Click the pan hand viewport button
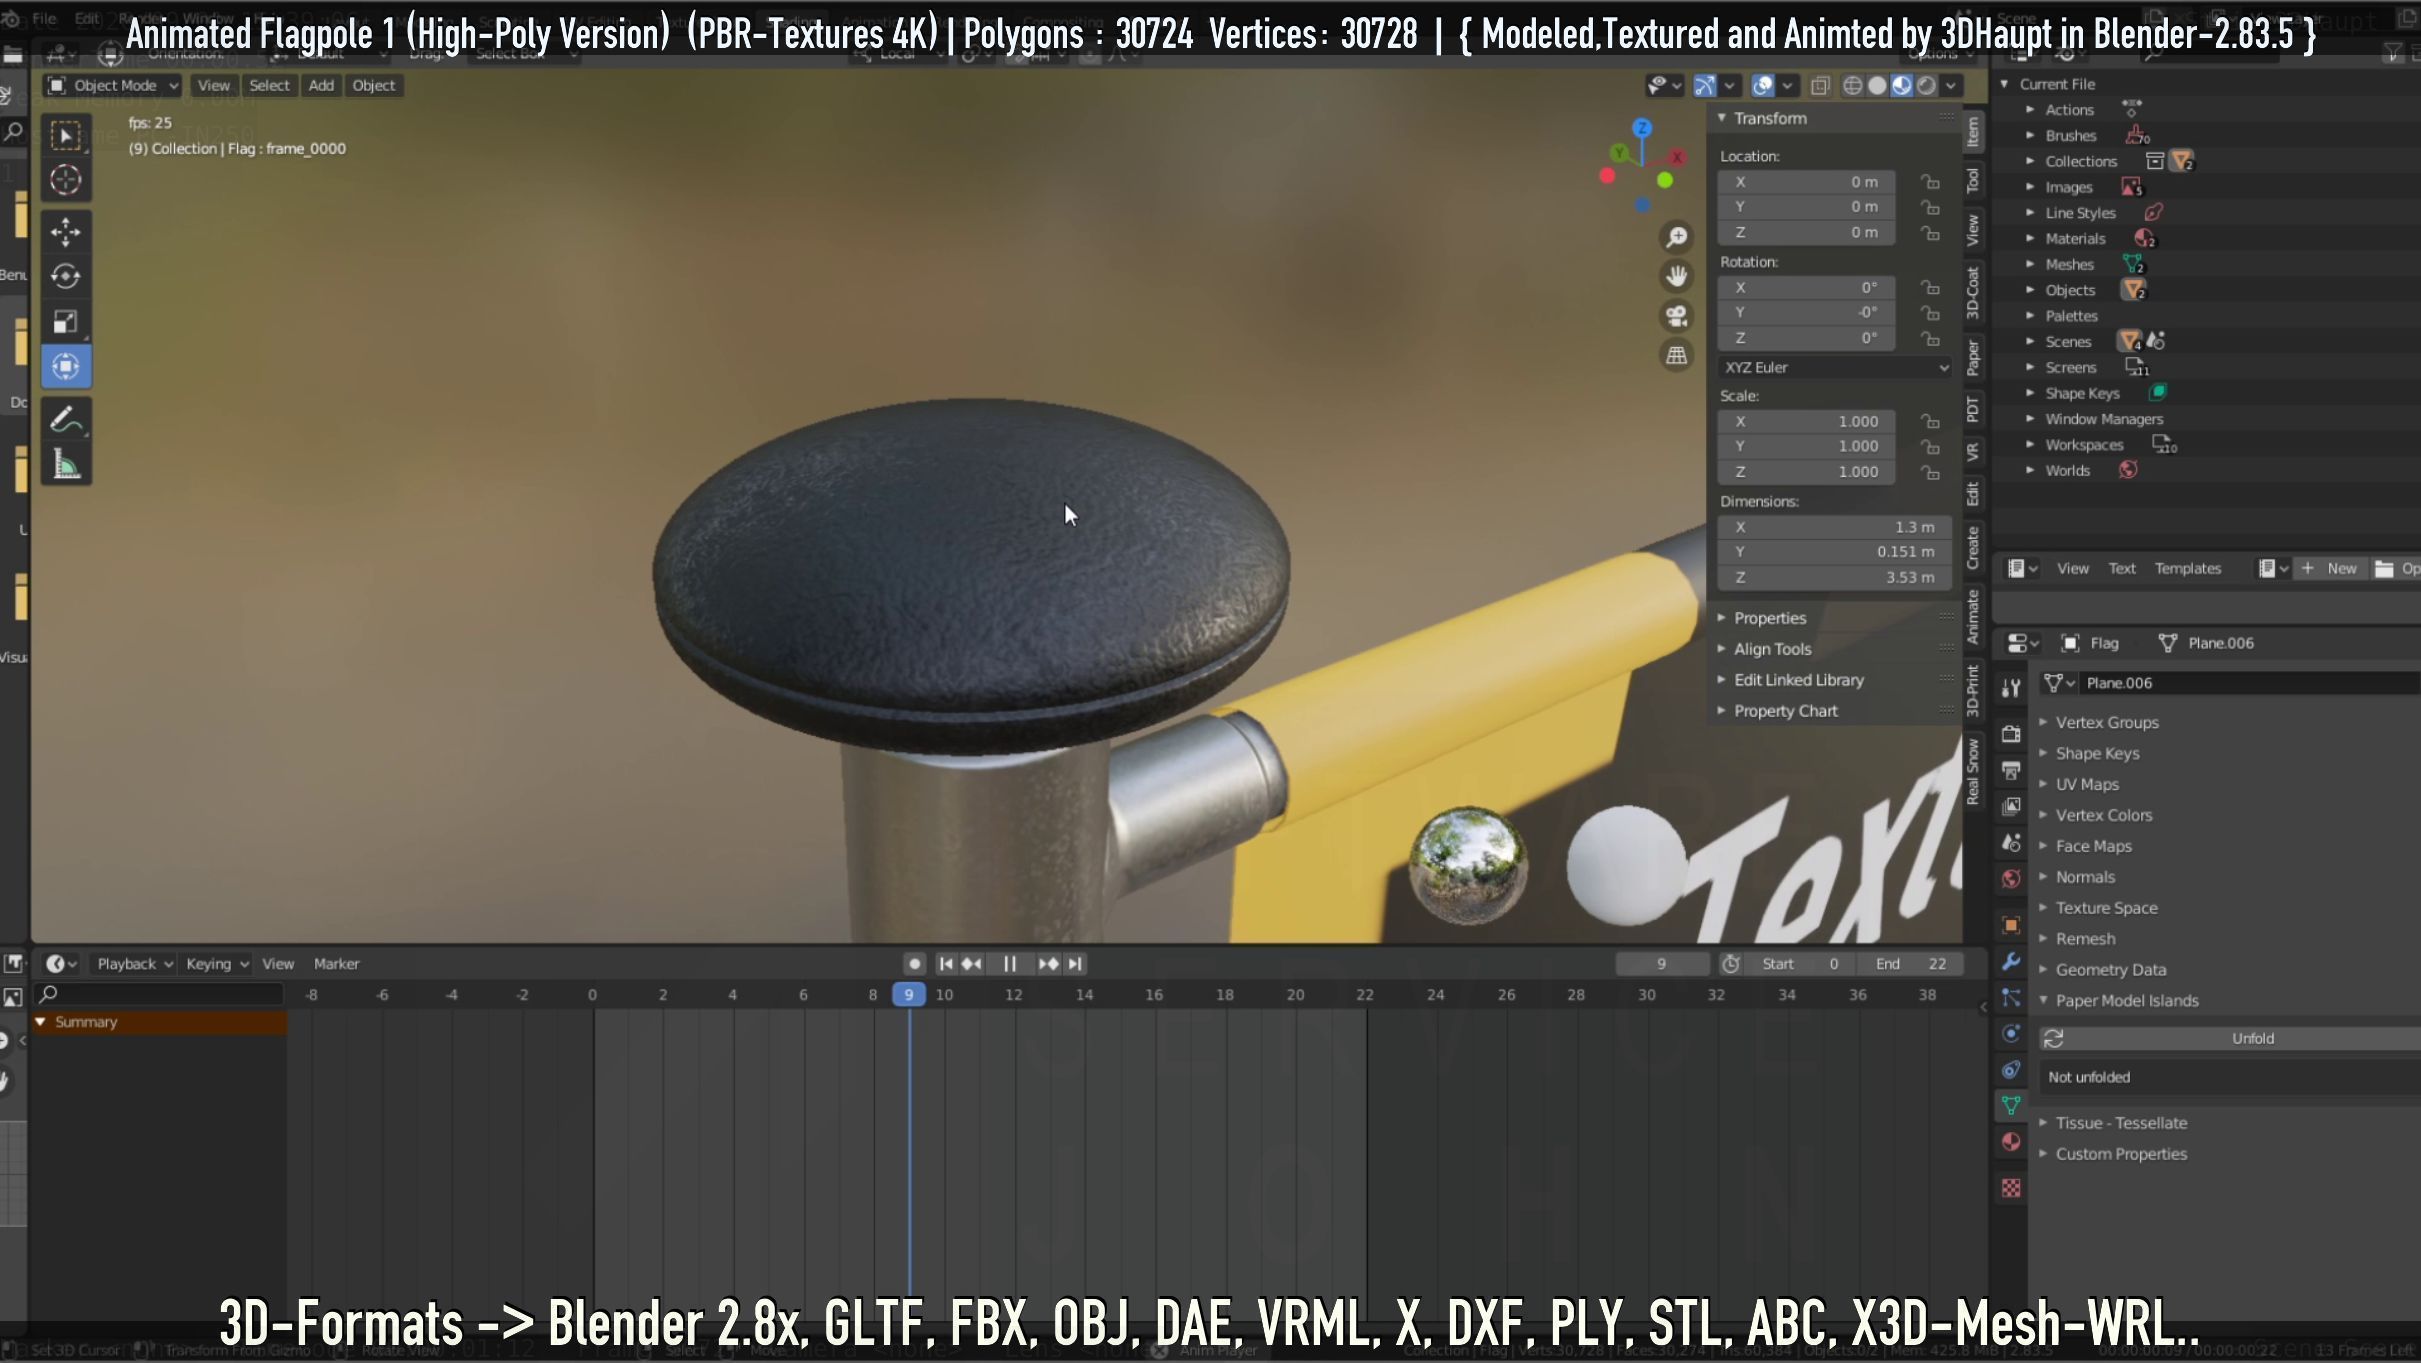 pos(1676,276)
